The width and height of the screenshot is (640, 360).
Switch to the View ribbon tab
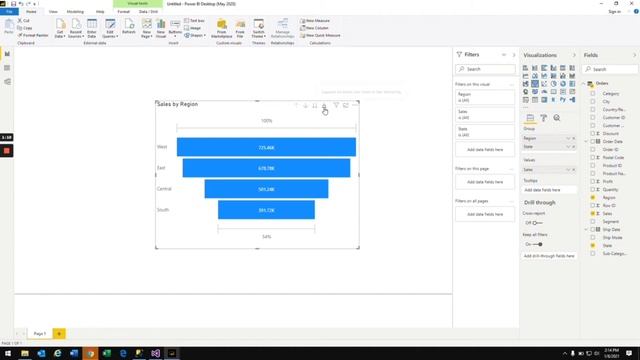[x=53, y=12]
